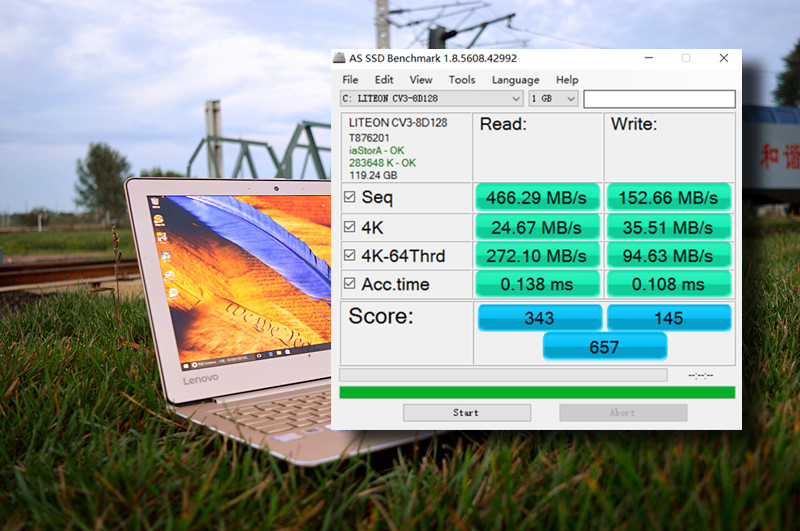Click the AS SSD Benchmark title bar icon
This screenshot has height=531, width=800.
coord(339,58)
